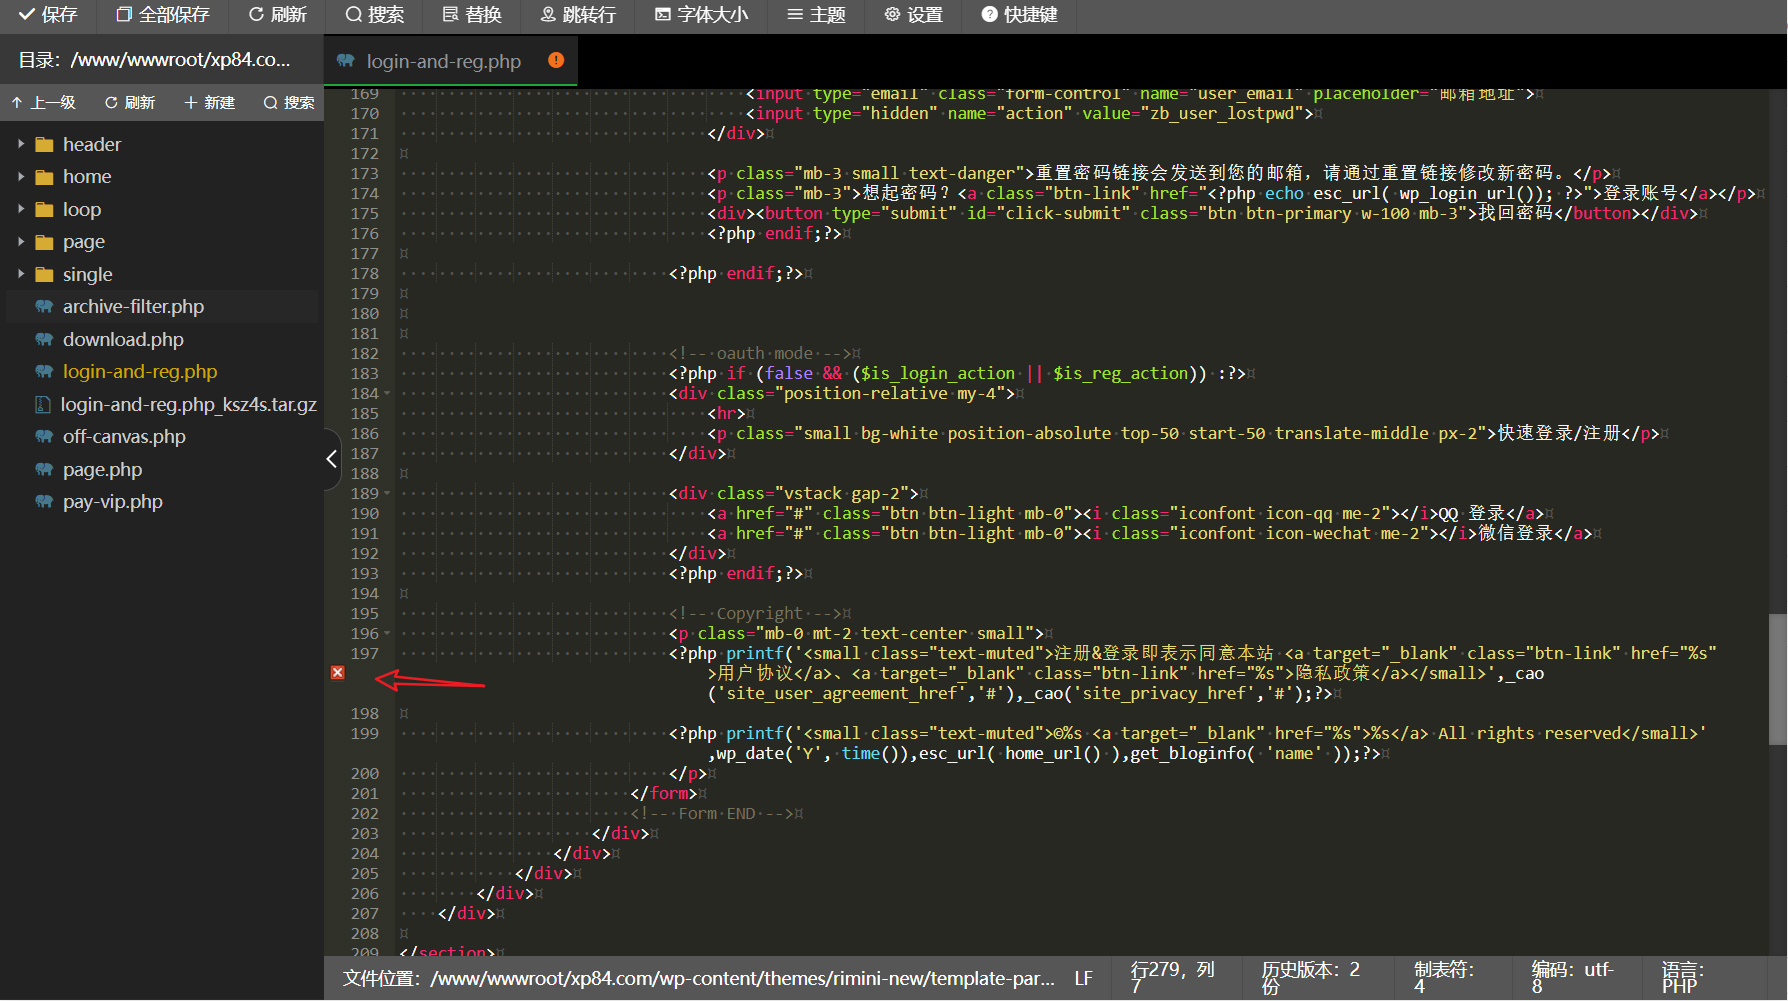This screenshot has width=1788, height=1001.
Task: Toggle code fold on line 184
Action: pyautogui.click(x=387, y=393)
